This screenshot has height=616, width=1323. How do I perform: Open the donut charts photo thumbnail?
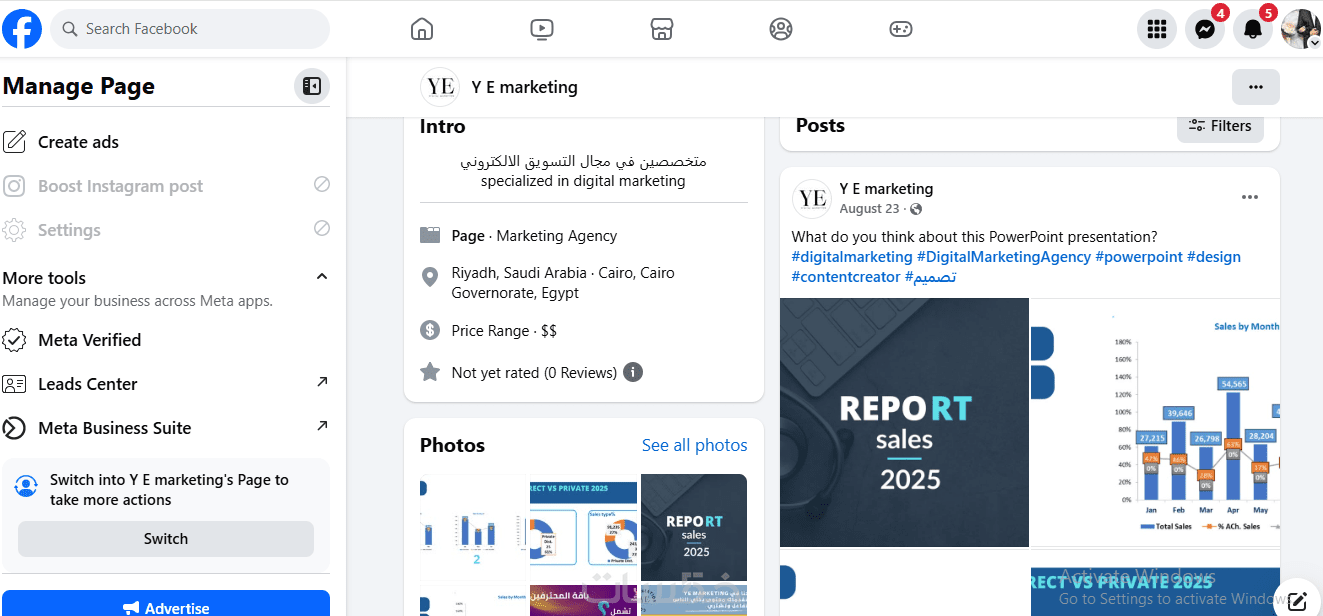584,527
